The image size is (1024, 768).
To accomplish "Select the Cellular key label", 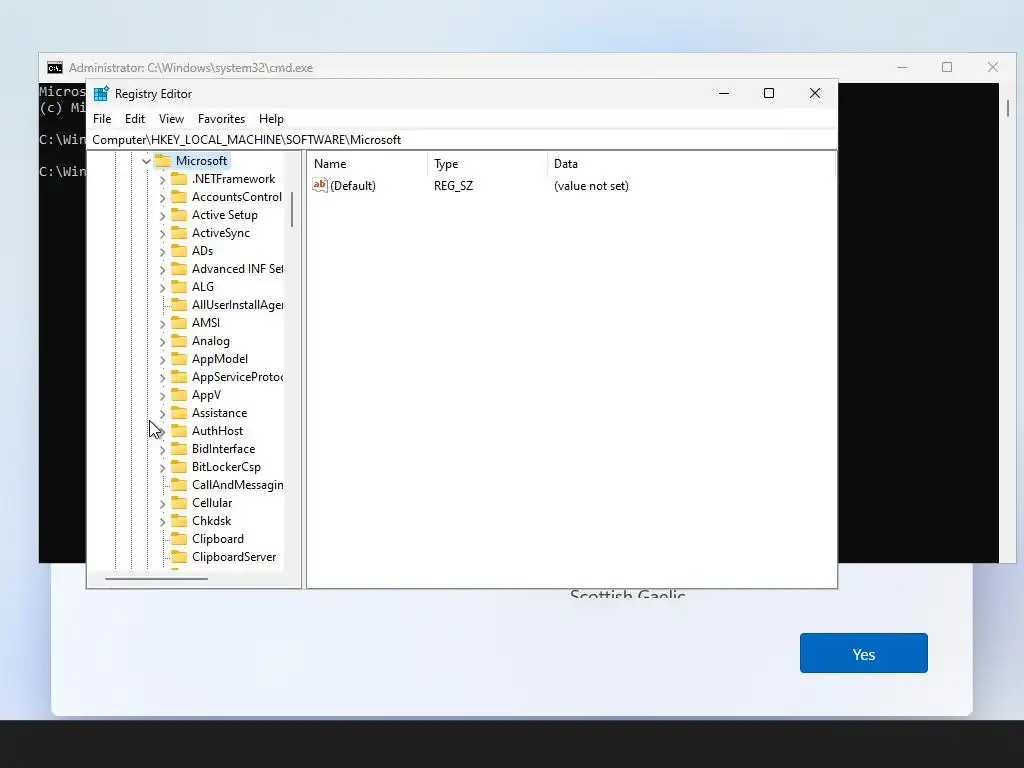I will click(212, 503).
